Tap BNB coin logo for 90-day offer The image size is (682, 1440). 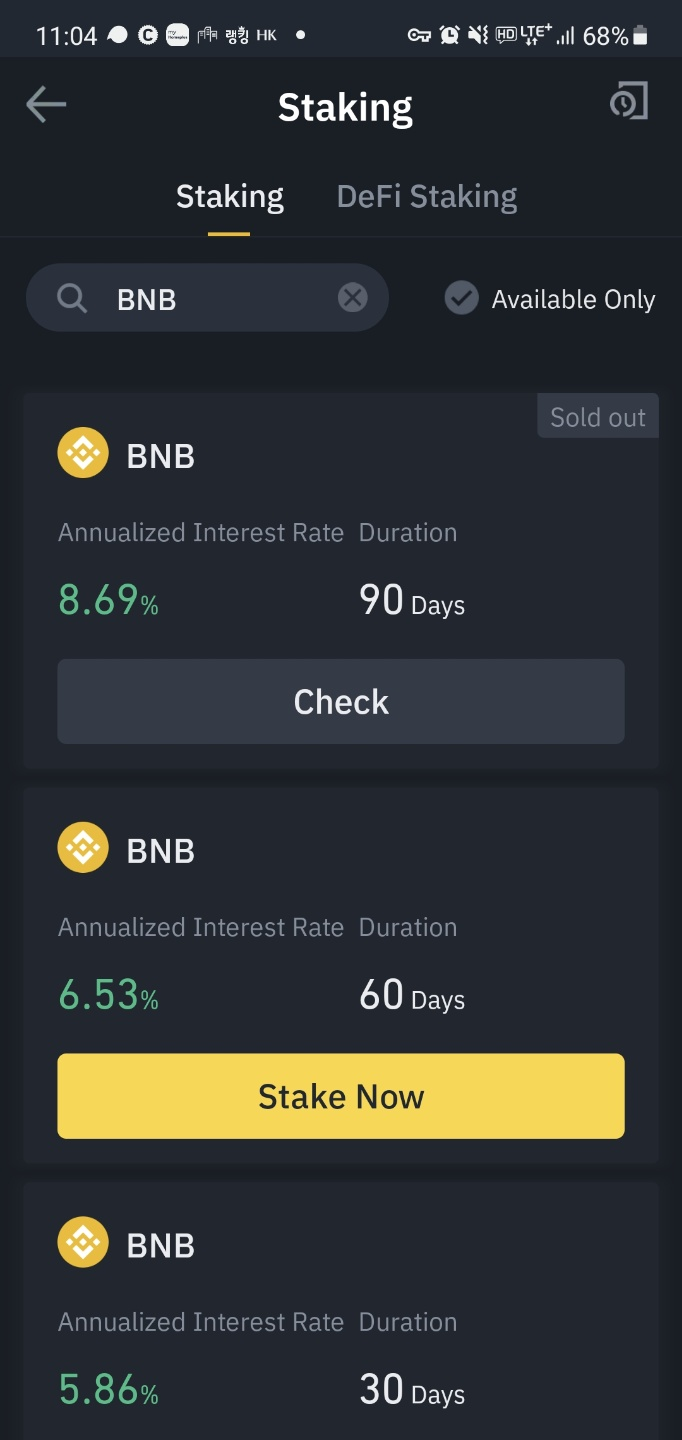83,453
